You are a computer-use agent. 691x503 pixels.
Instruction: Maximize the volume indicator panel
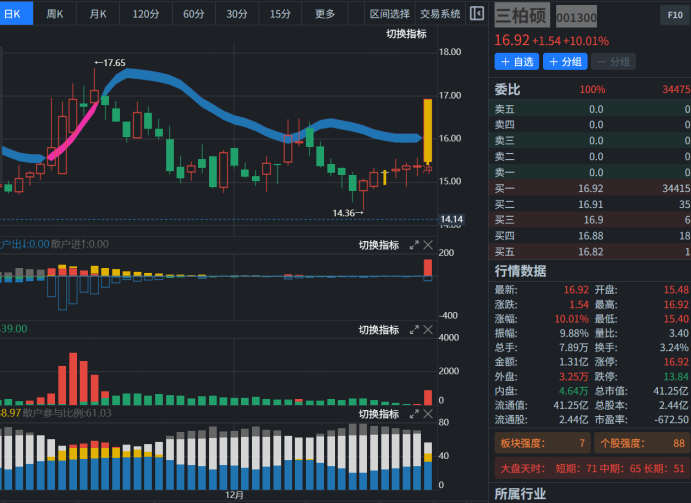[x=414, y=330]
